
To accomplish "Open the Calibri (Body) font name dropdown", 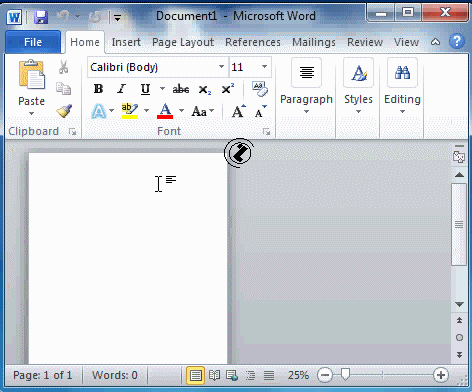I will (221, 67).
